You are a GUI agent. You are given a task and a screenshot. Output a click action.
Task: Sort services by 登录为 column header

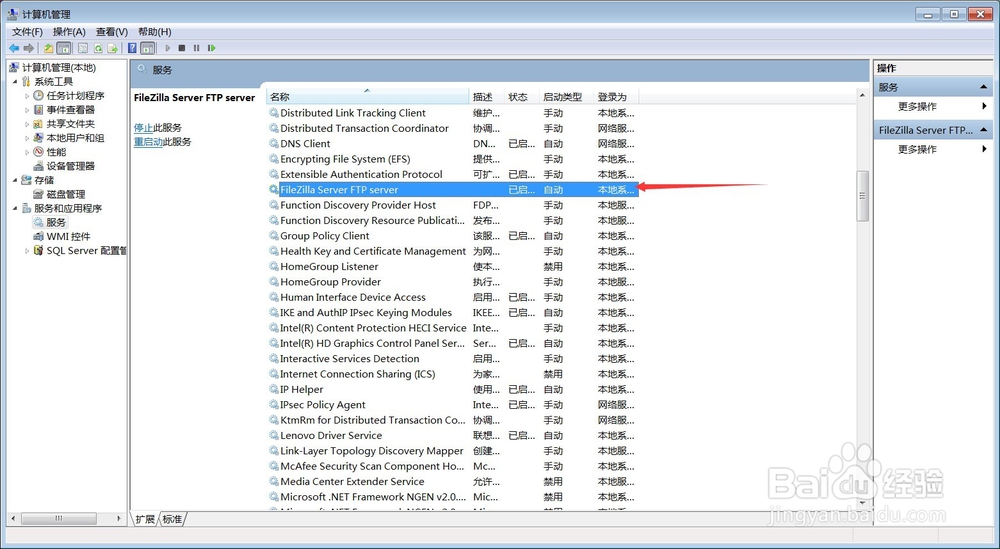615,97
